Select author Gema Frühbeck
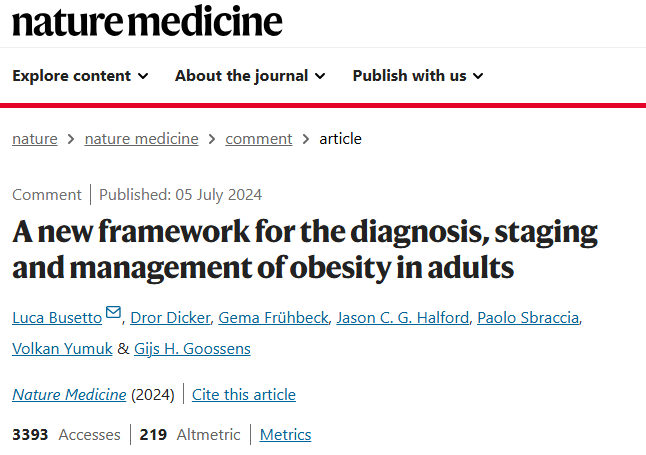 [273, 318]
